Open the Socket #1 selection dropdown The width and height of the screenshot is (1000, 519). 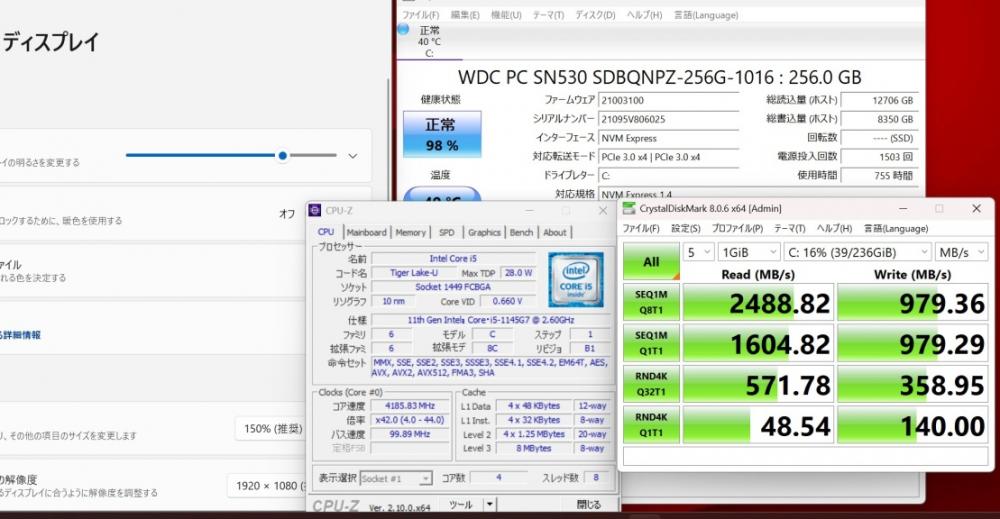pos(396,478)
